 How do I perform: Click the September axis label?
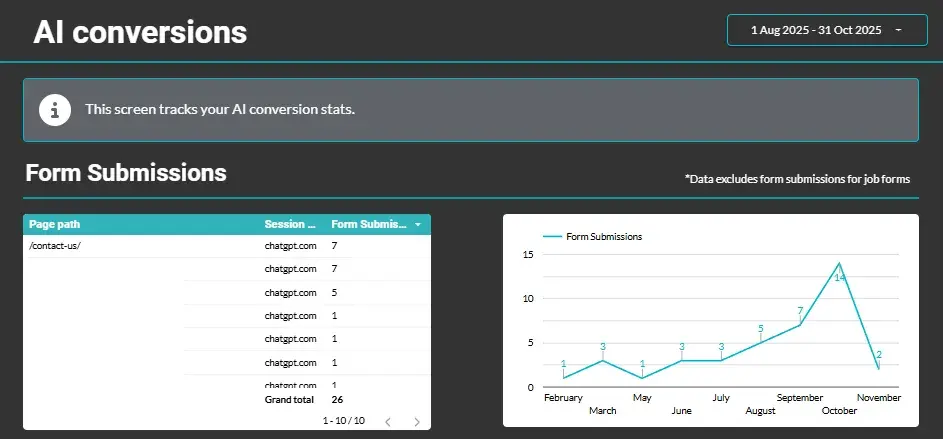click(x=800, y=398)
